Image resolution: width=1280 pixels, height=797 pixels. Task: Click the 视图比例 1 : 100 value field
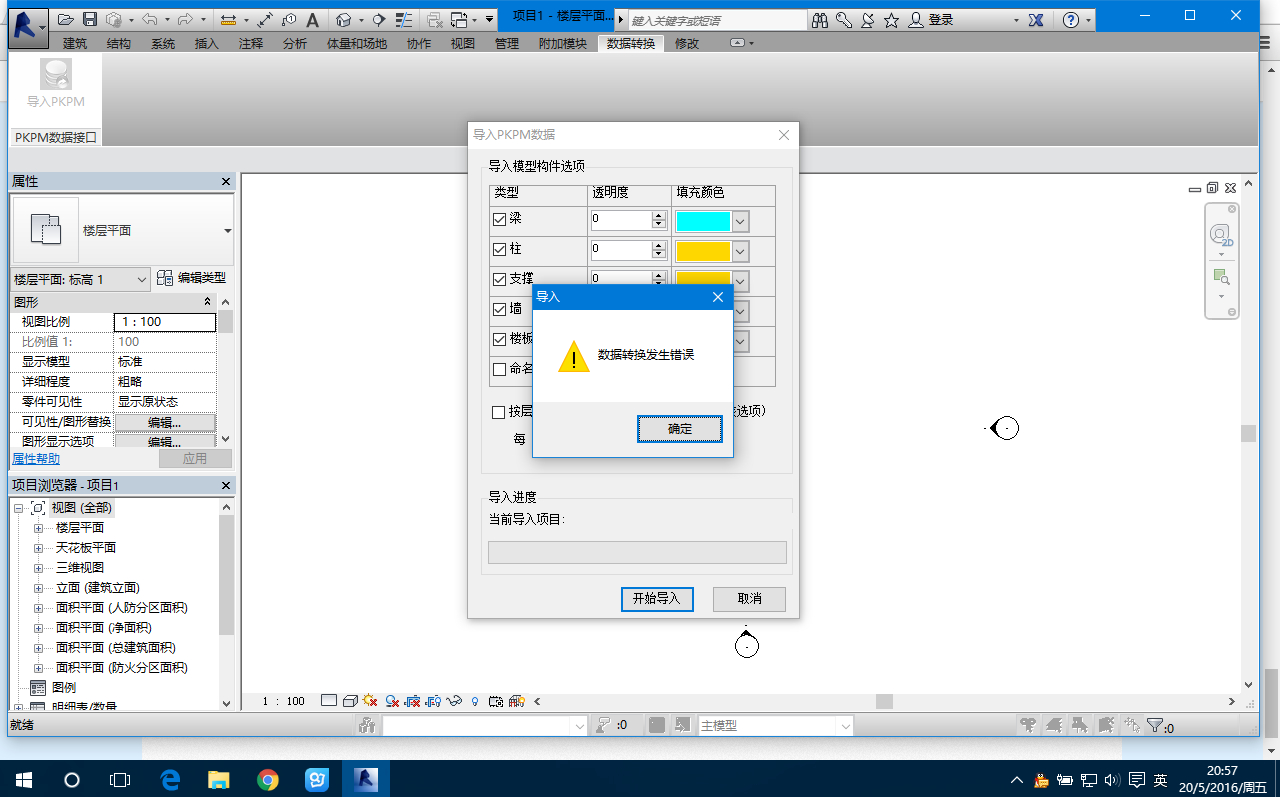pyautogui.click(x=165, y=322)
